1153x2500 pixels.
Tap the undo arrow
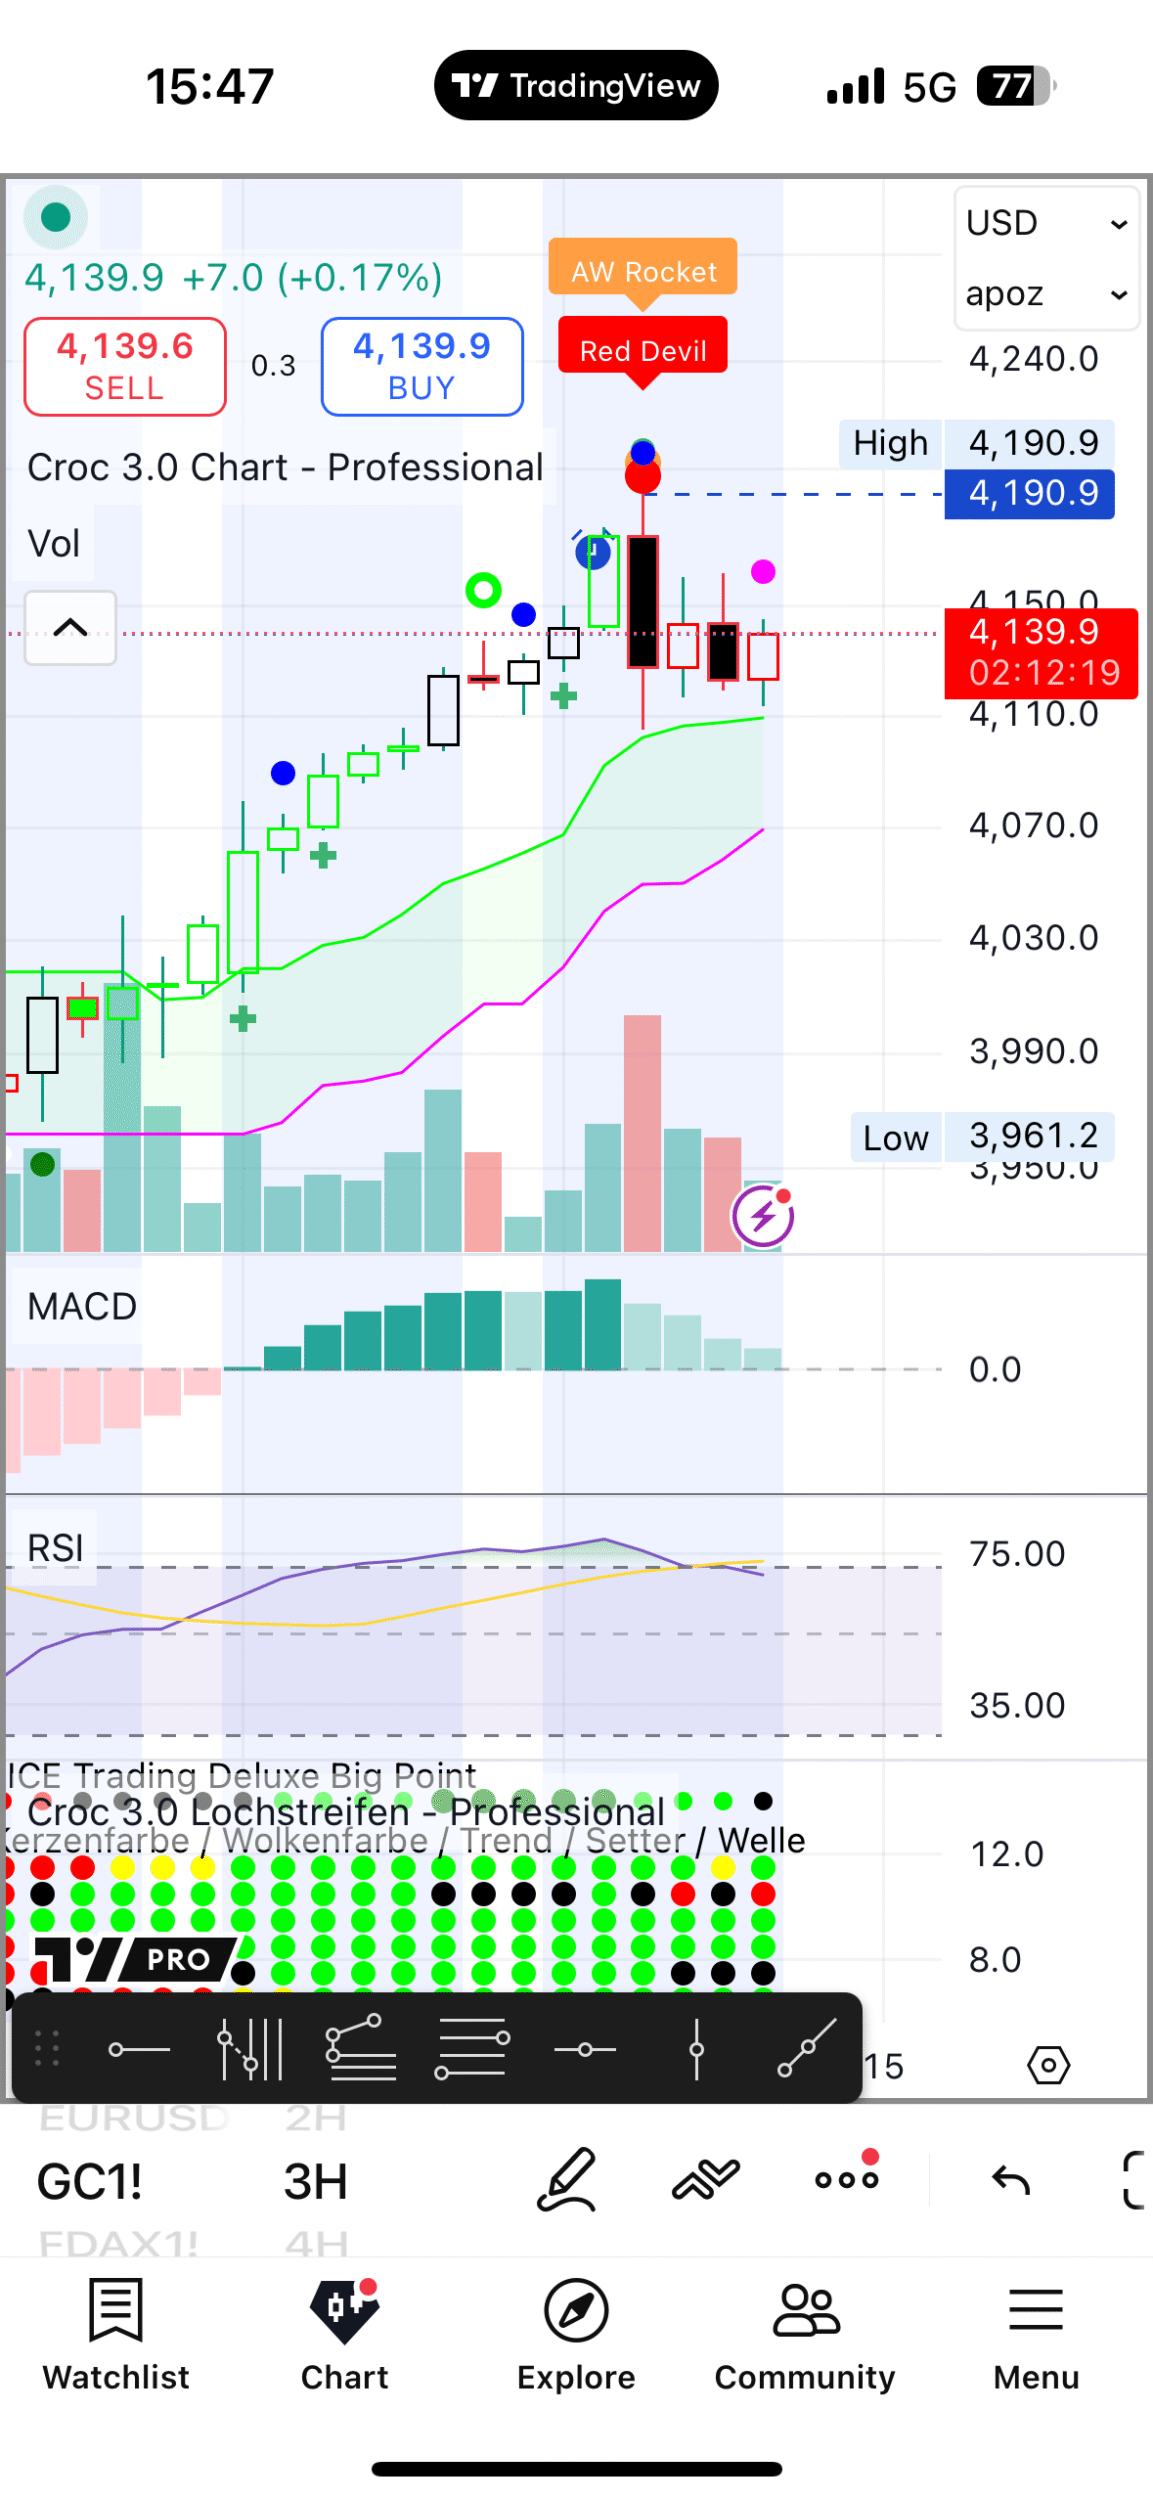[x=1010, y=2180]
